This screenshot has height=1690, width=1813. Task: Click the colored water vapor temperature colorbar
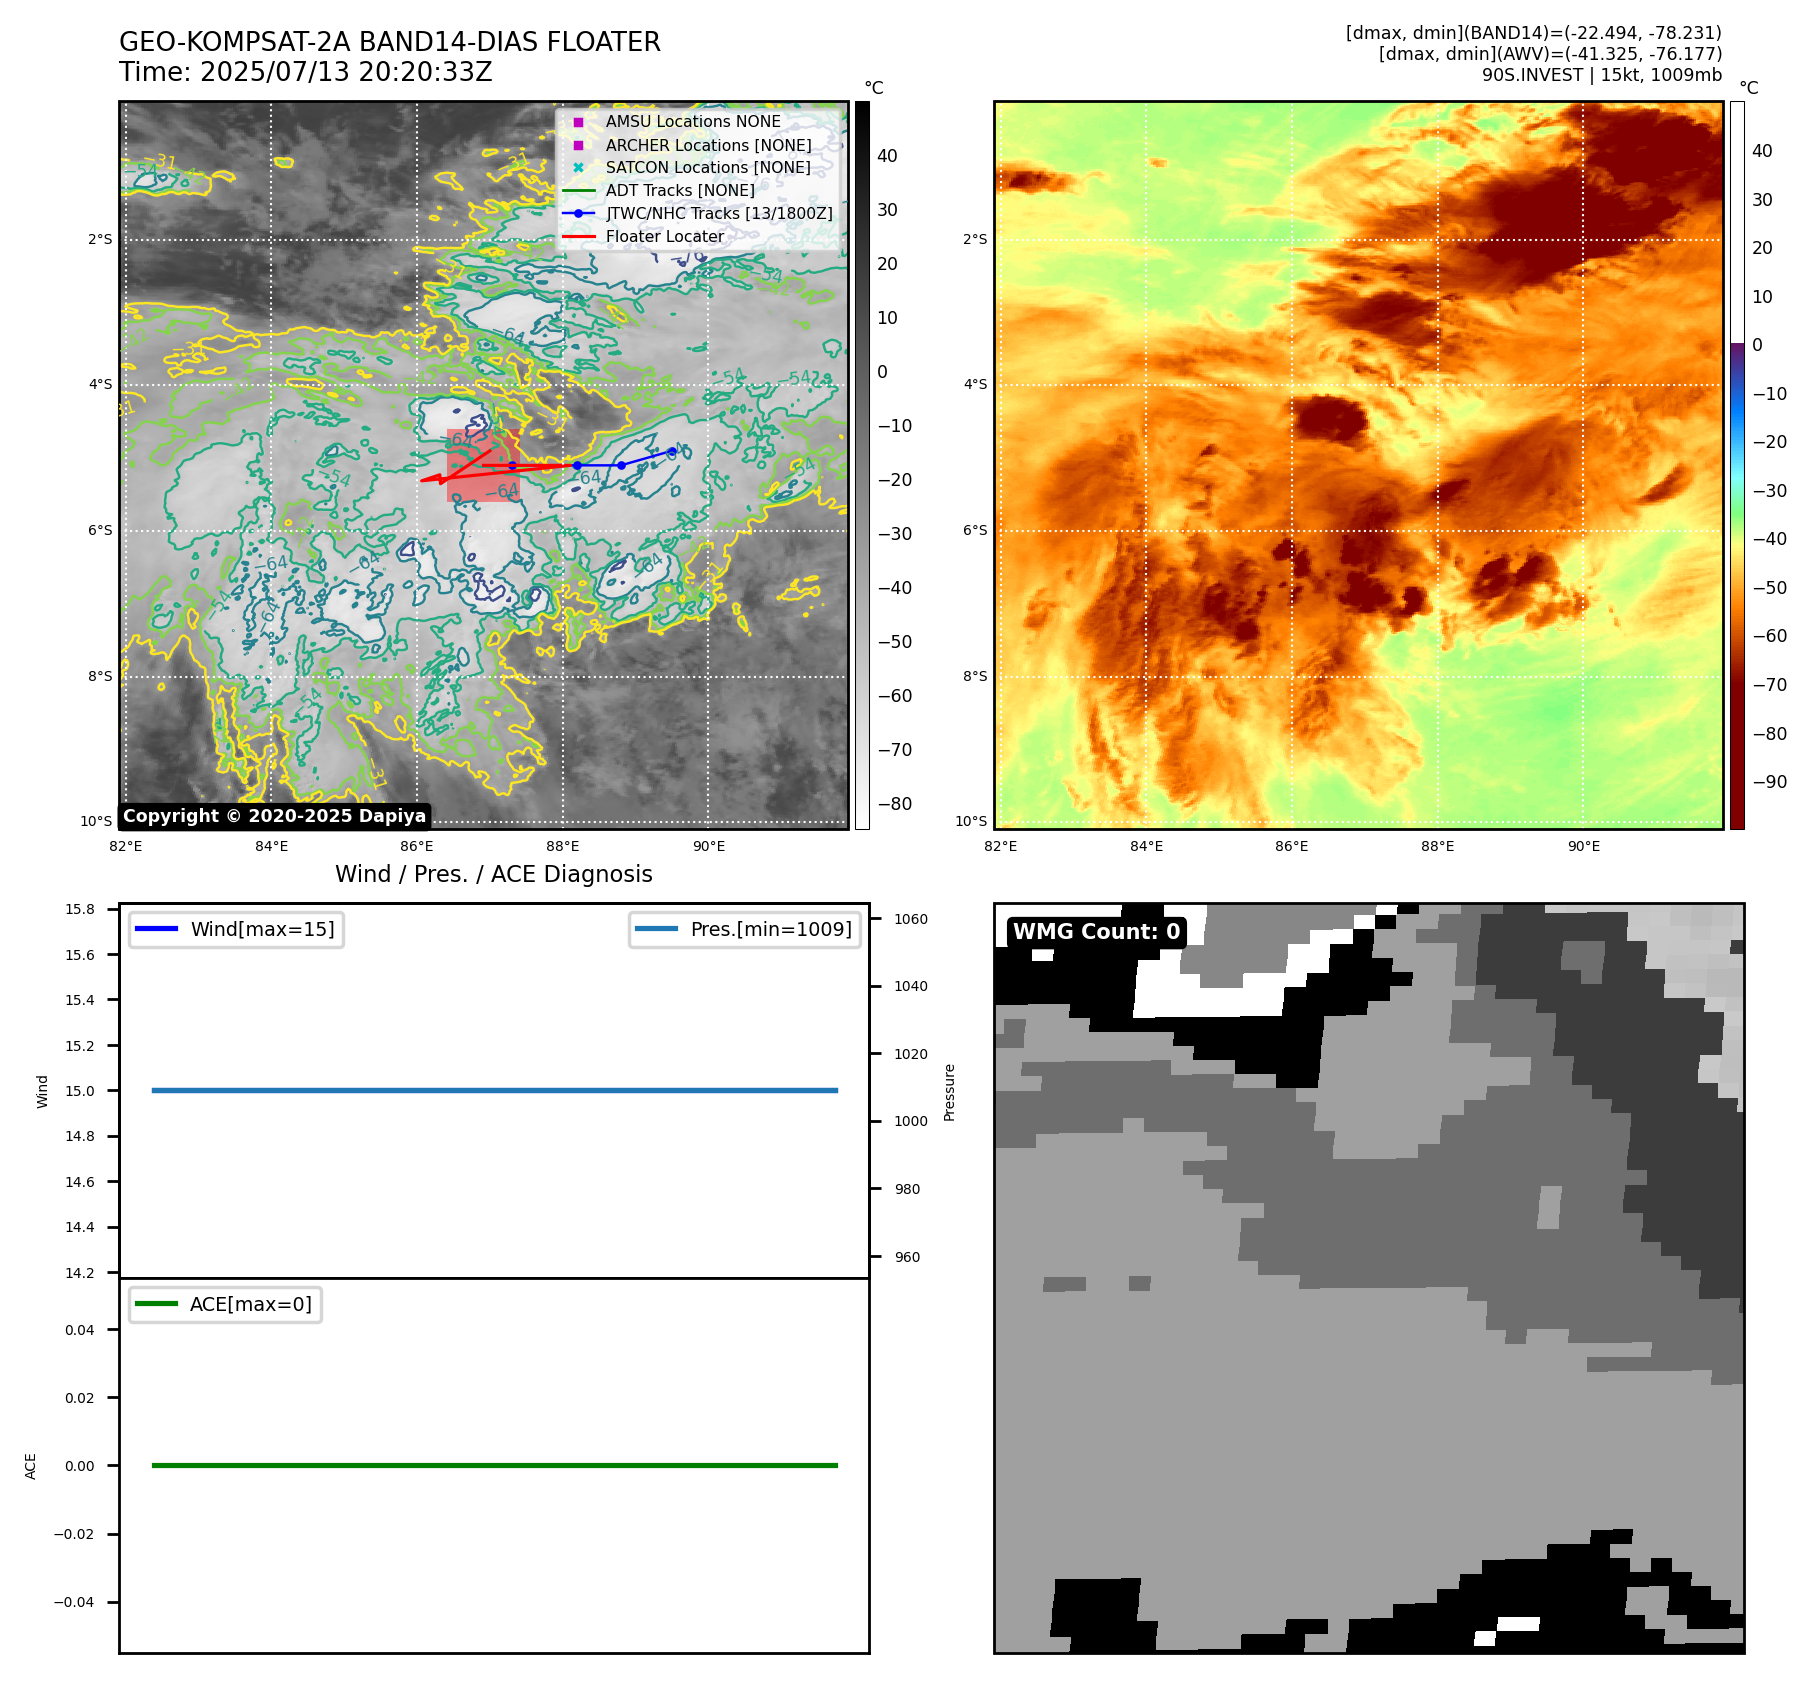pos(1738,465)
